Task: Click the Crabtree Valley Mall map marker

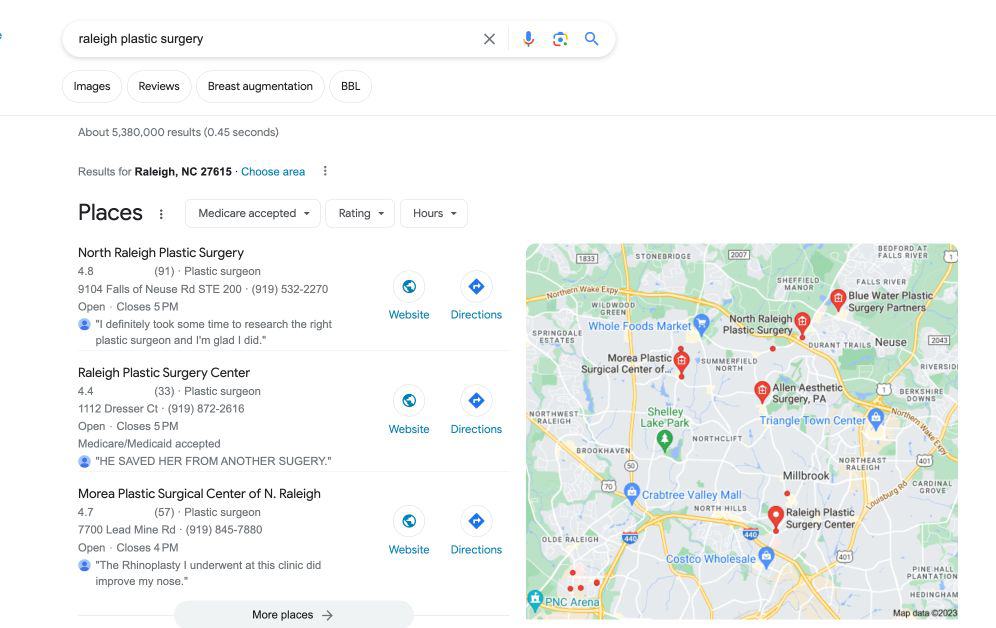Action: pos(631,492)
